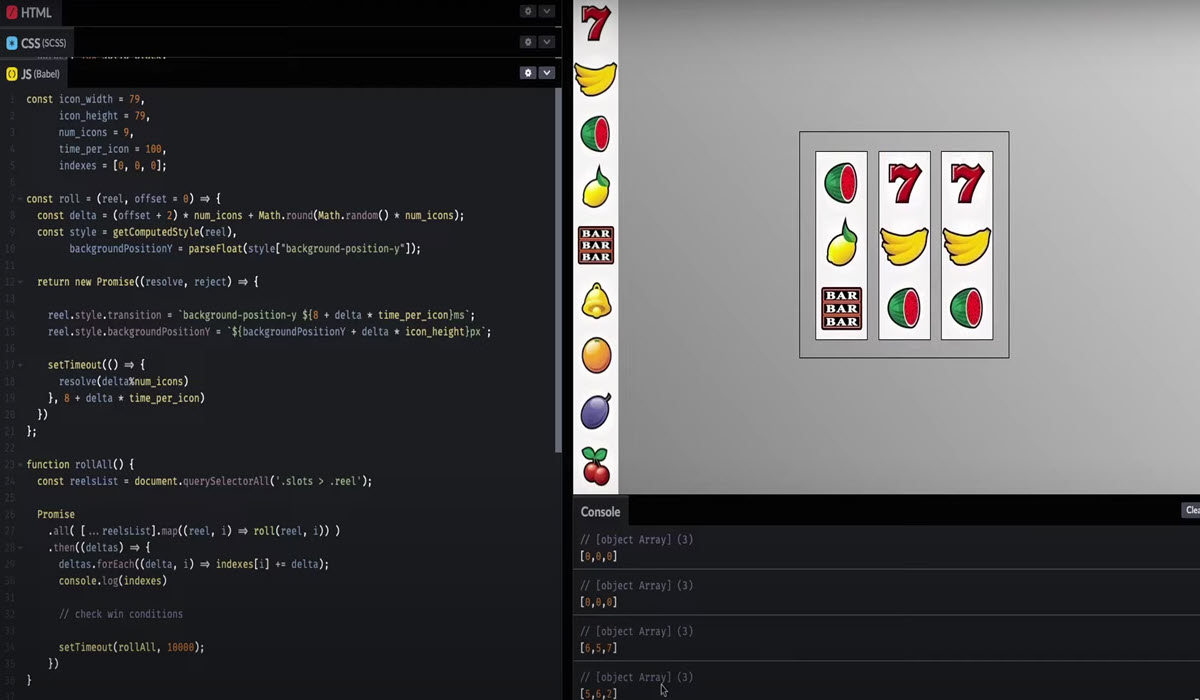This screenshot has height=700, width=1200.
Task: Click the cherries icon in sprite strip
Action: [x=596, y=466]
